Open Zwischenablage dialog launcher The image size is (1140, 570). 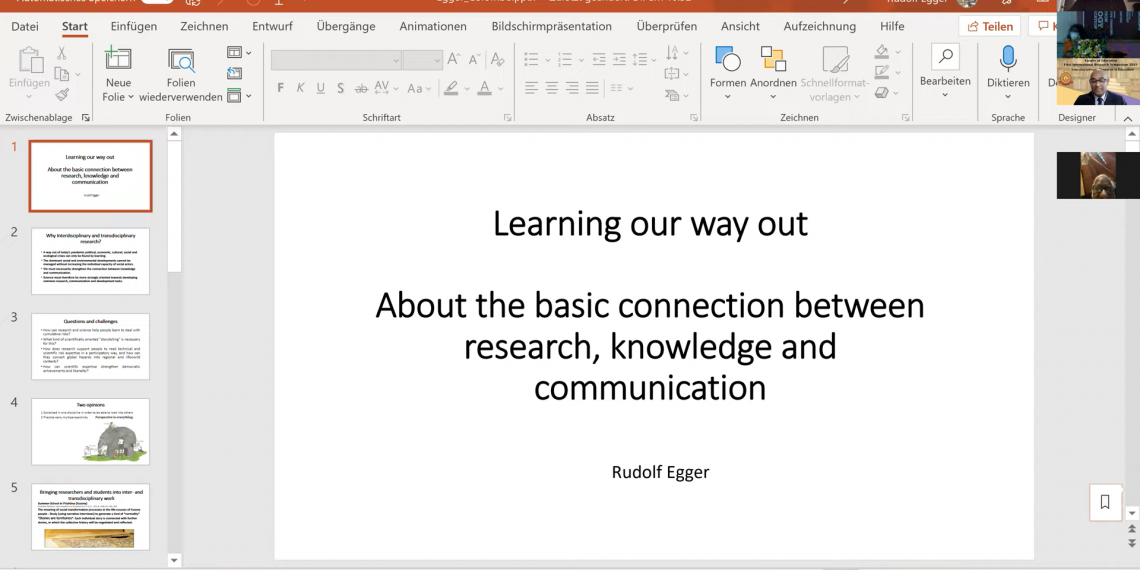coord(85,117)
